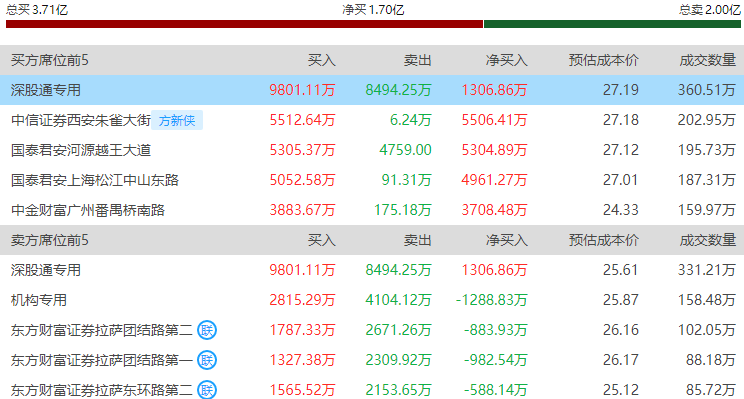The height and width of the screenshot is (399, 744).
Task: Sort sellers by 预估成本价 column header
Action: (x=604, y=240)
